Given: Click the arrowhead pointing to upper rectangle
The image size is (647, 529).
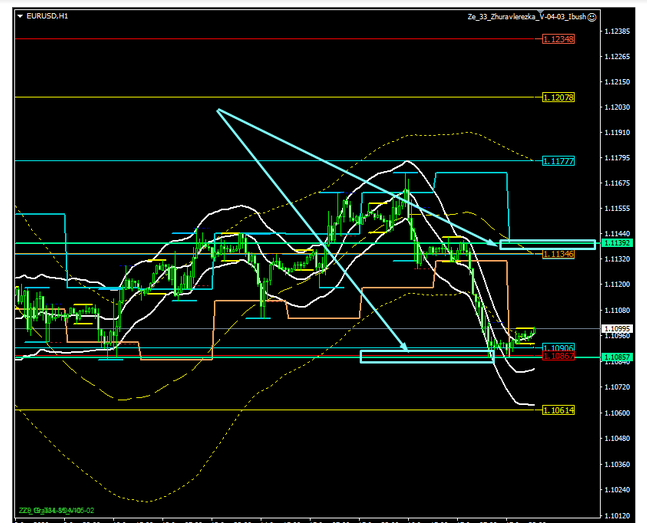Looking at the screenshot, I should point(492,242).
